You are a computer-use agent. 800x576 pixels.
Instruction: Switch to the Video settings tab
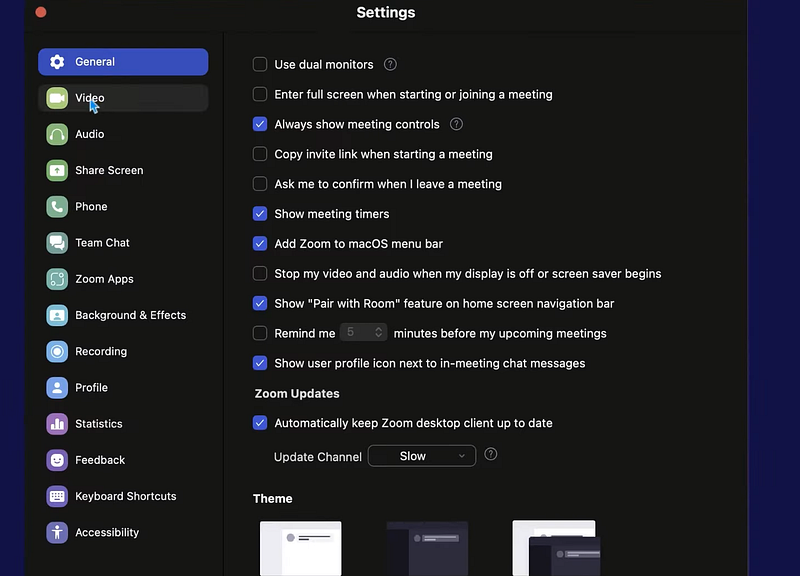123,98
